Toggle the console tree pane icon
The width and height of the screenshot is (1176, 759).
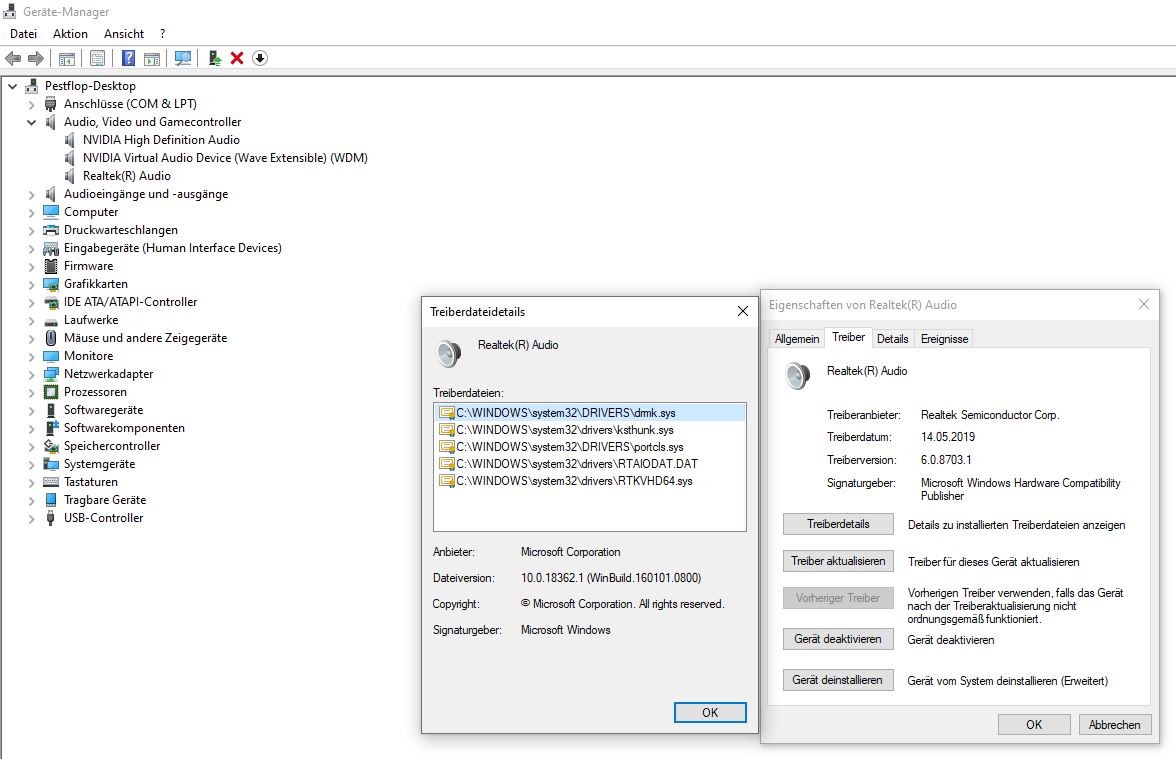(x=67, y=58)
